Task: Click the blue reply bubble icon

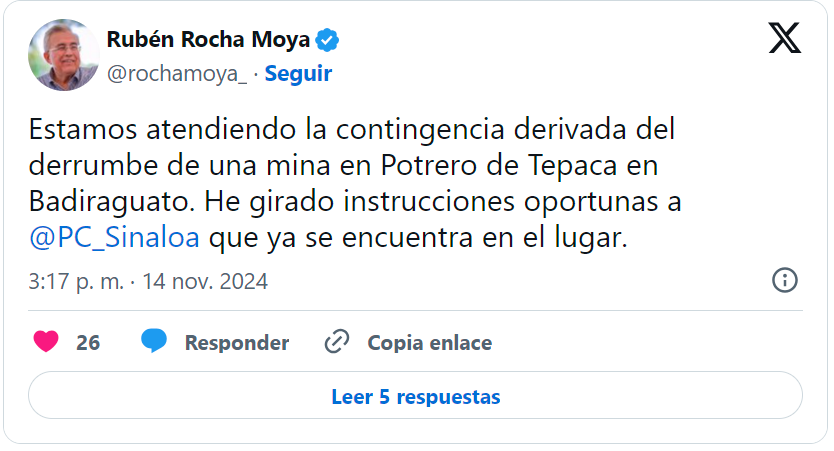Action: (x=154, y=342)
